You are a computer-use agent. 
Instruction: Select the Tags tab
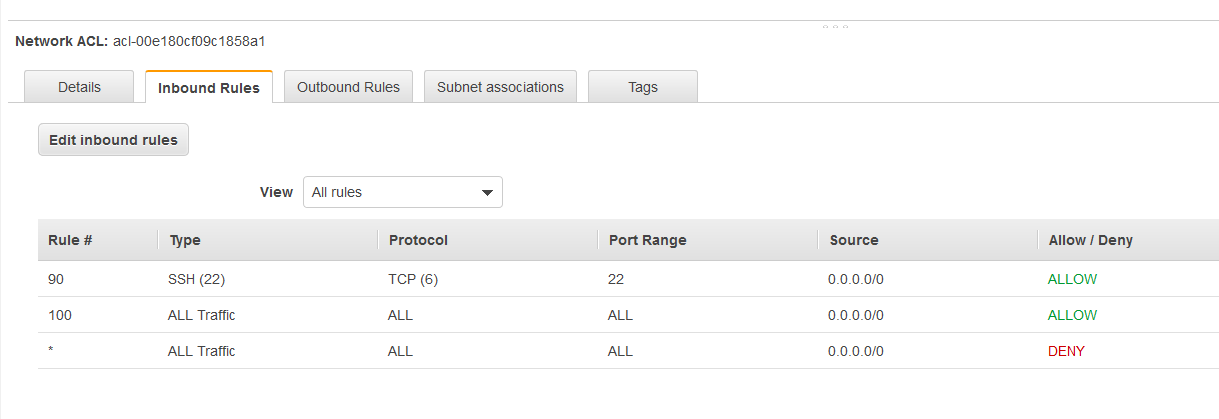tap(643, 87)
